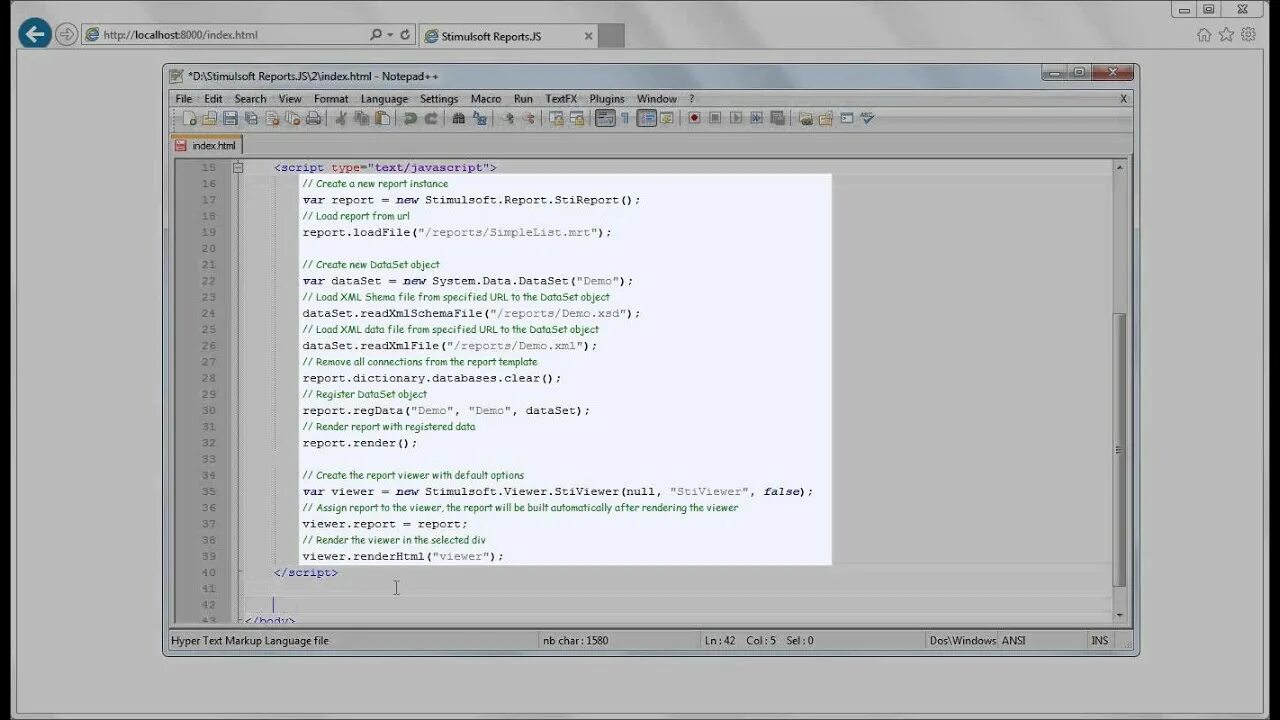Open the Plugins menu
This screenshot has width=1280, height=720.
pyautogui.click(x=607, y=99)
